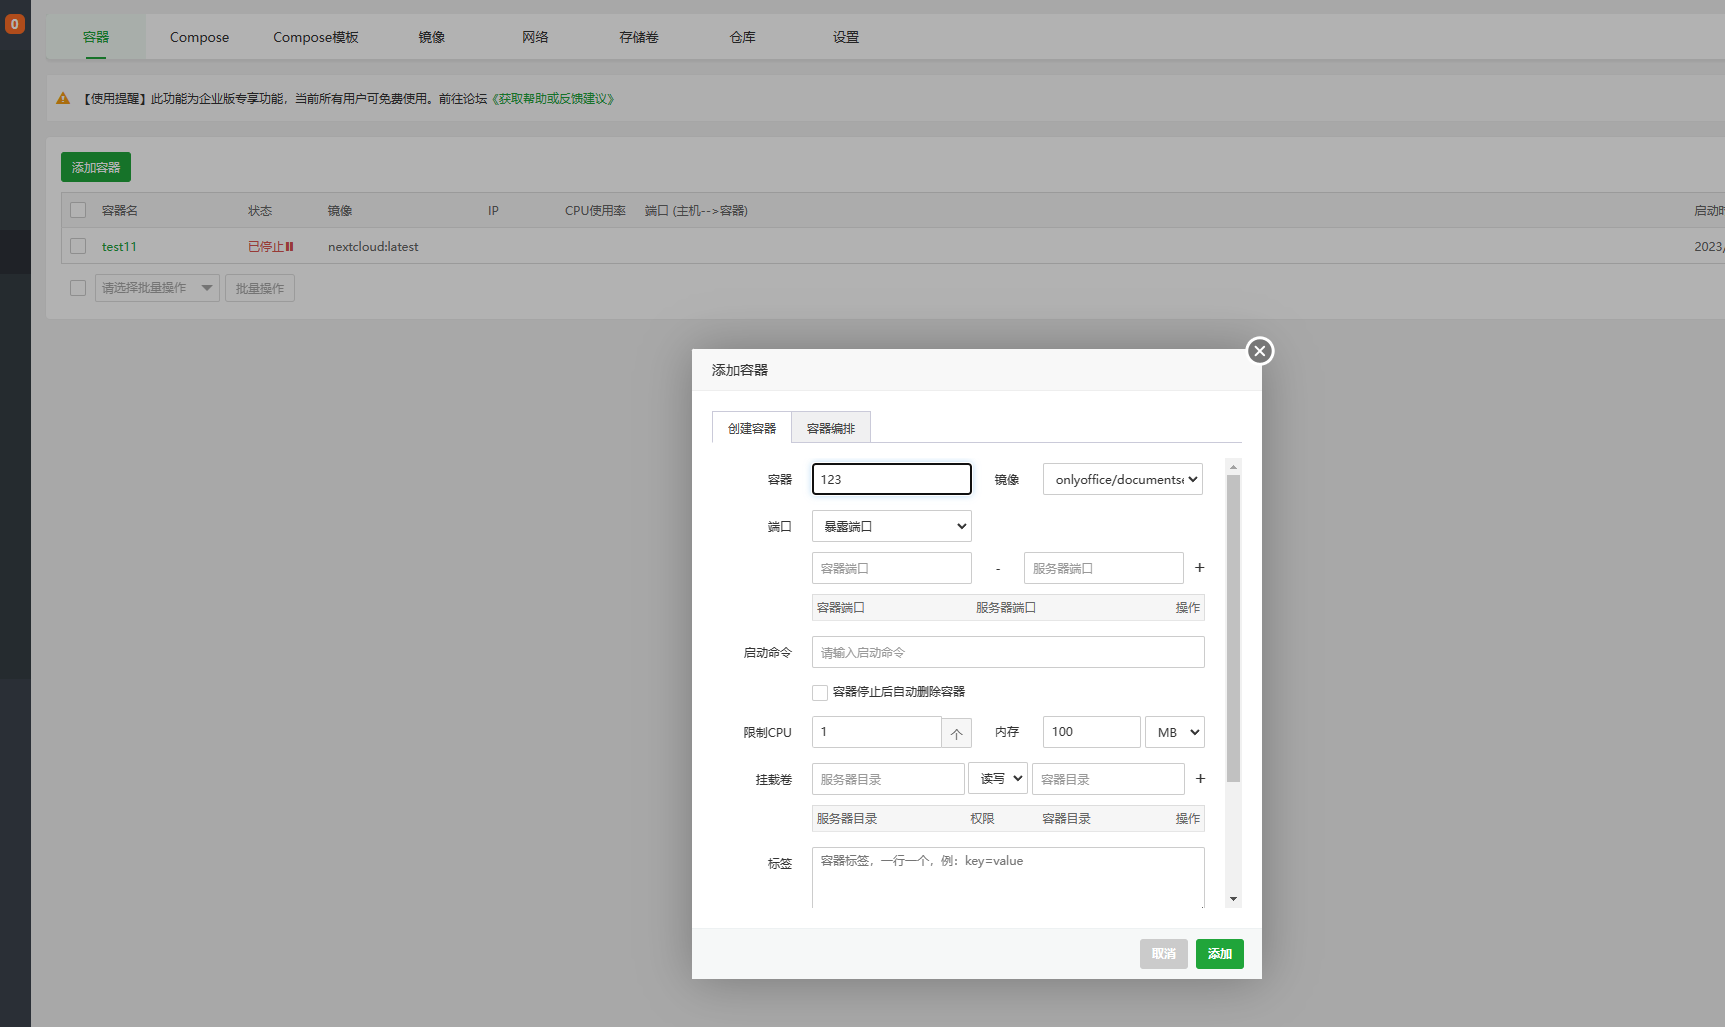Open the MB memory unit dropdown
1725x1027 pixels.
pos(1175,732)
